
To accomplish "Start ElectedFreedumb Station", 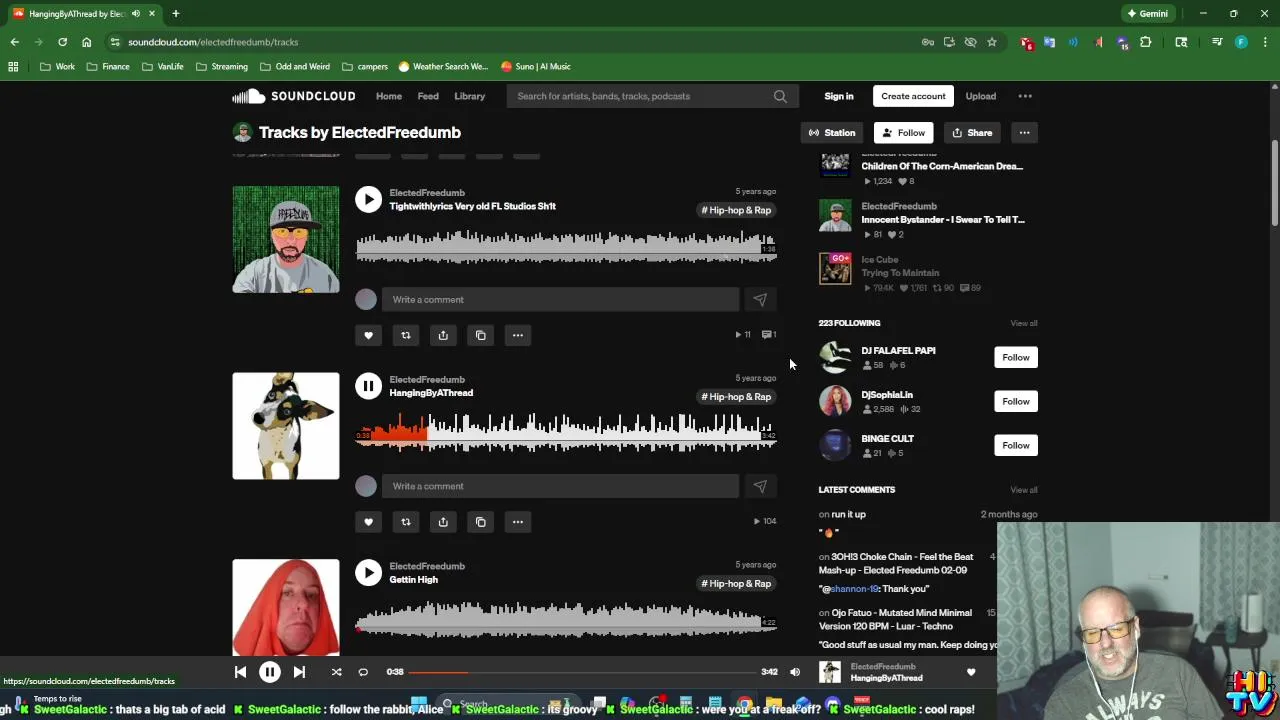I will click(x=832, y=133).
